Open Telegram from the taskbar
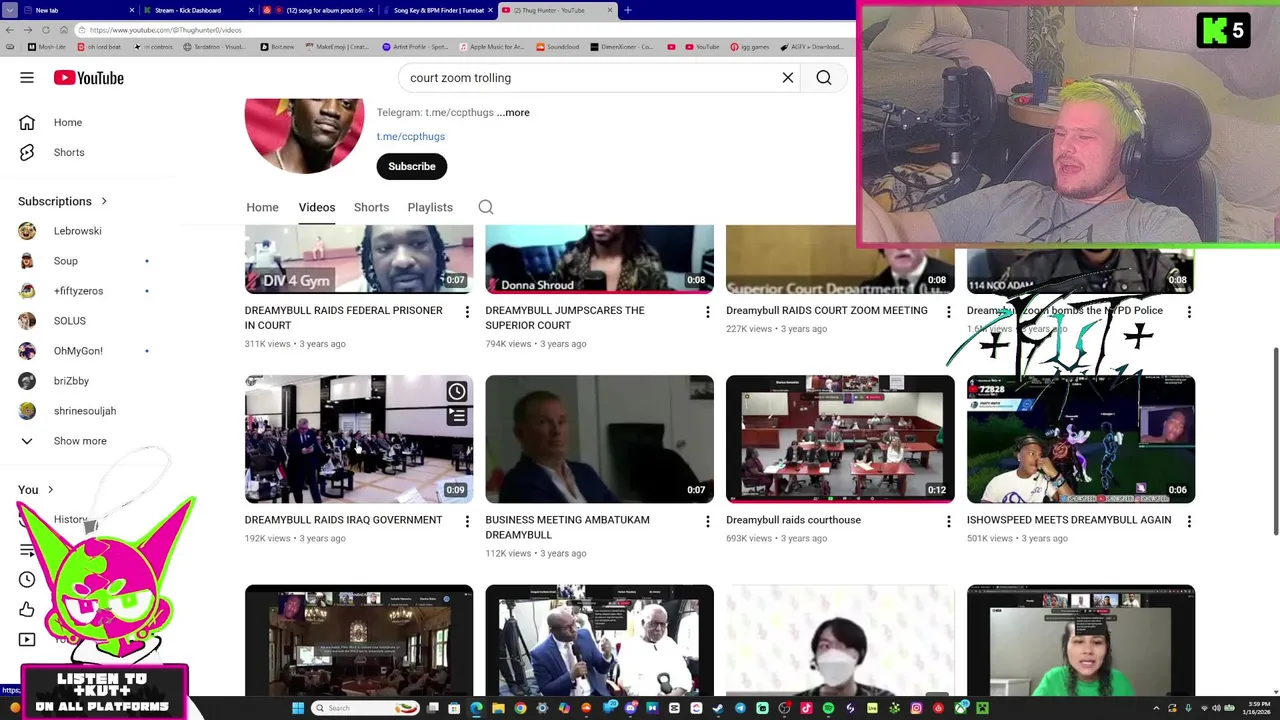Screen dimensions: 1280x720 [x=740, y=708]
